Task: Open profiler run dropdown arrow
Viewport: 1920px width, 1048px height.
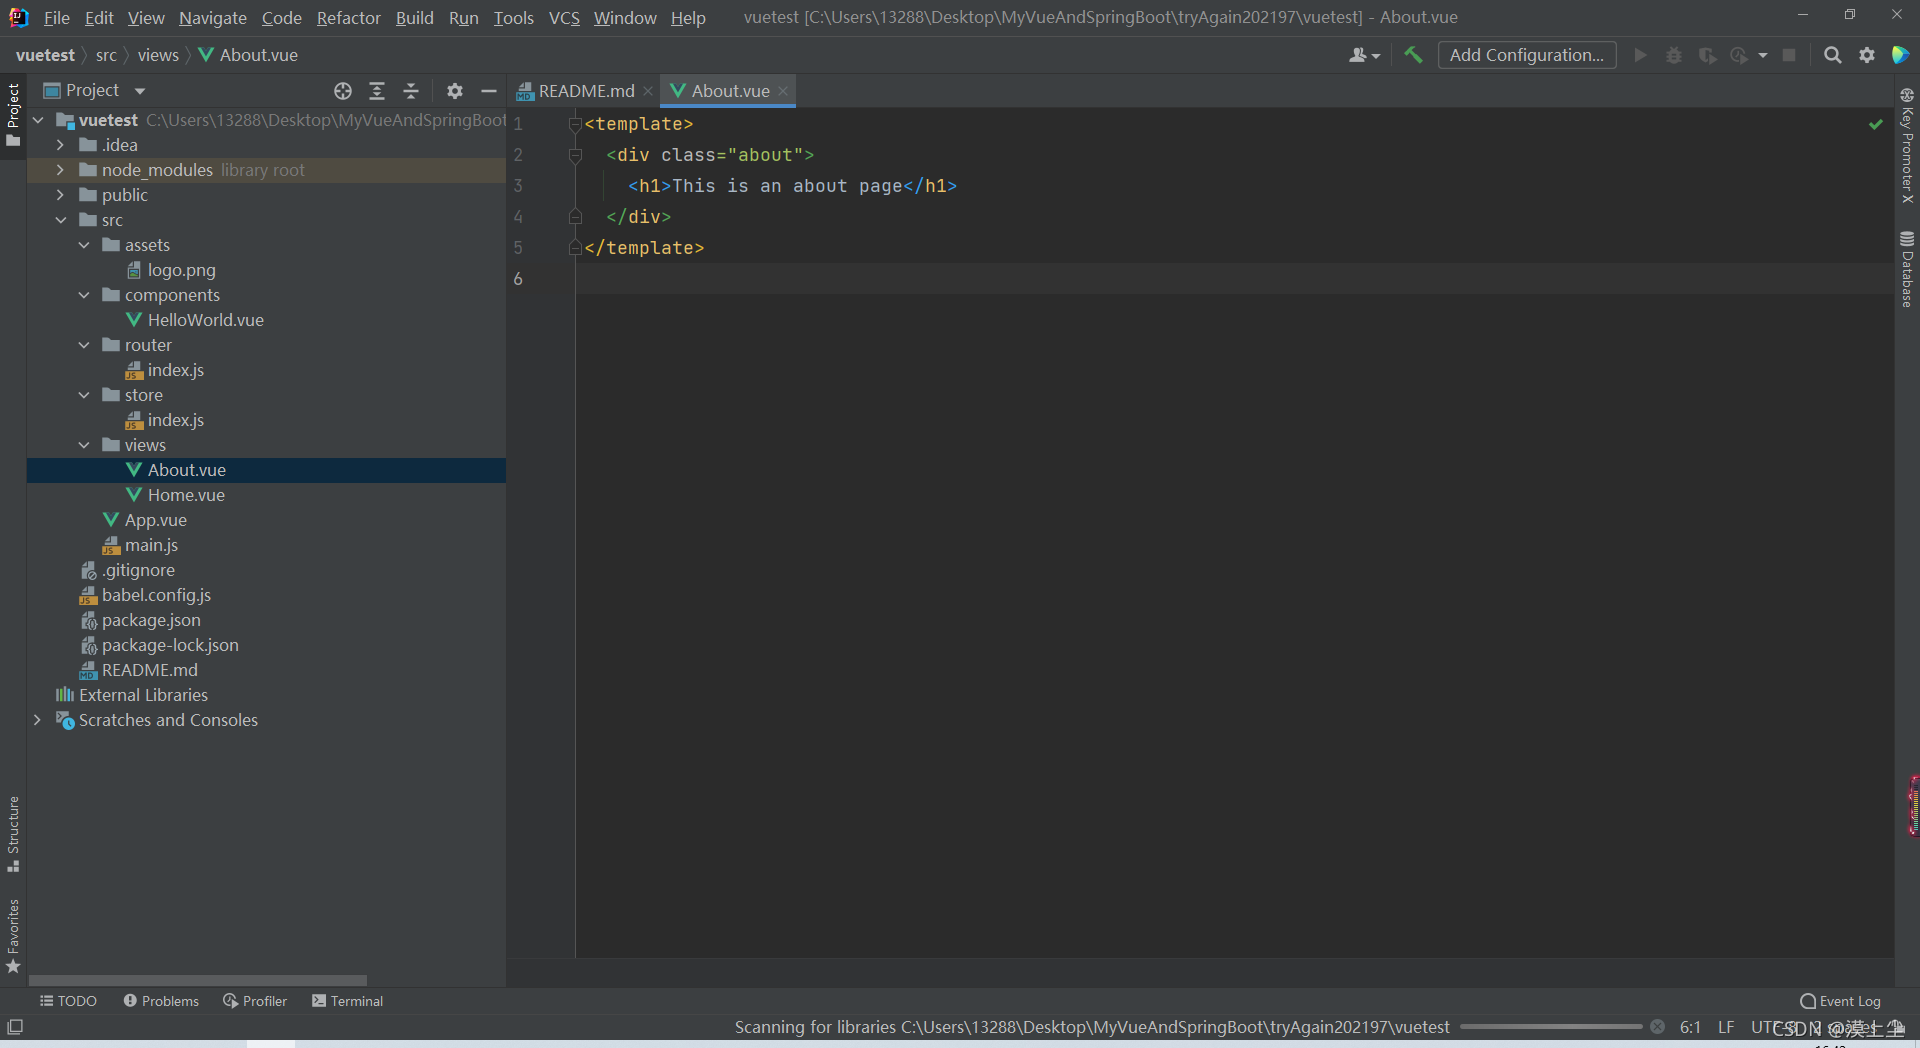Action: click(x=1762, y=55)
